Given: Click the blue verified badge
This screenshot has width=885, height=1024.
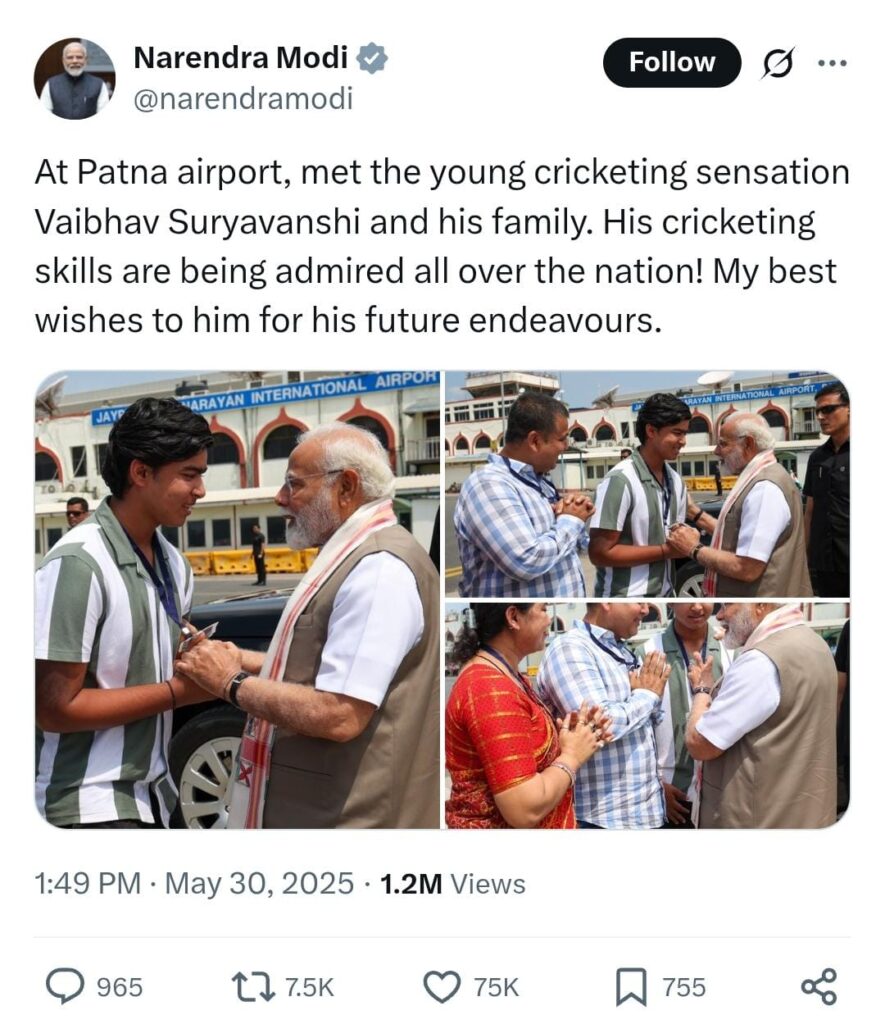Looking at the screenshot, I should coord(372,58).
